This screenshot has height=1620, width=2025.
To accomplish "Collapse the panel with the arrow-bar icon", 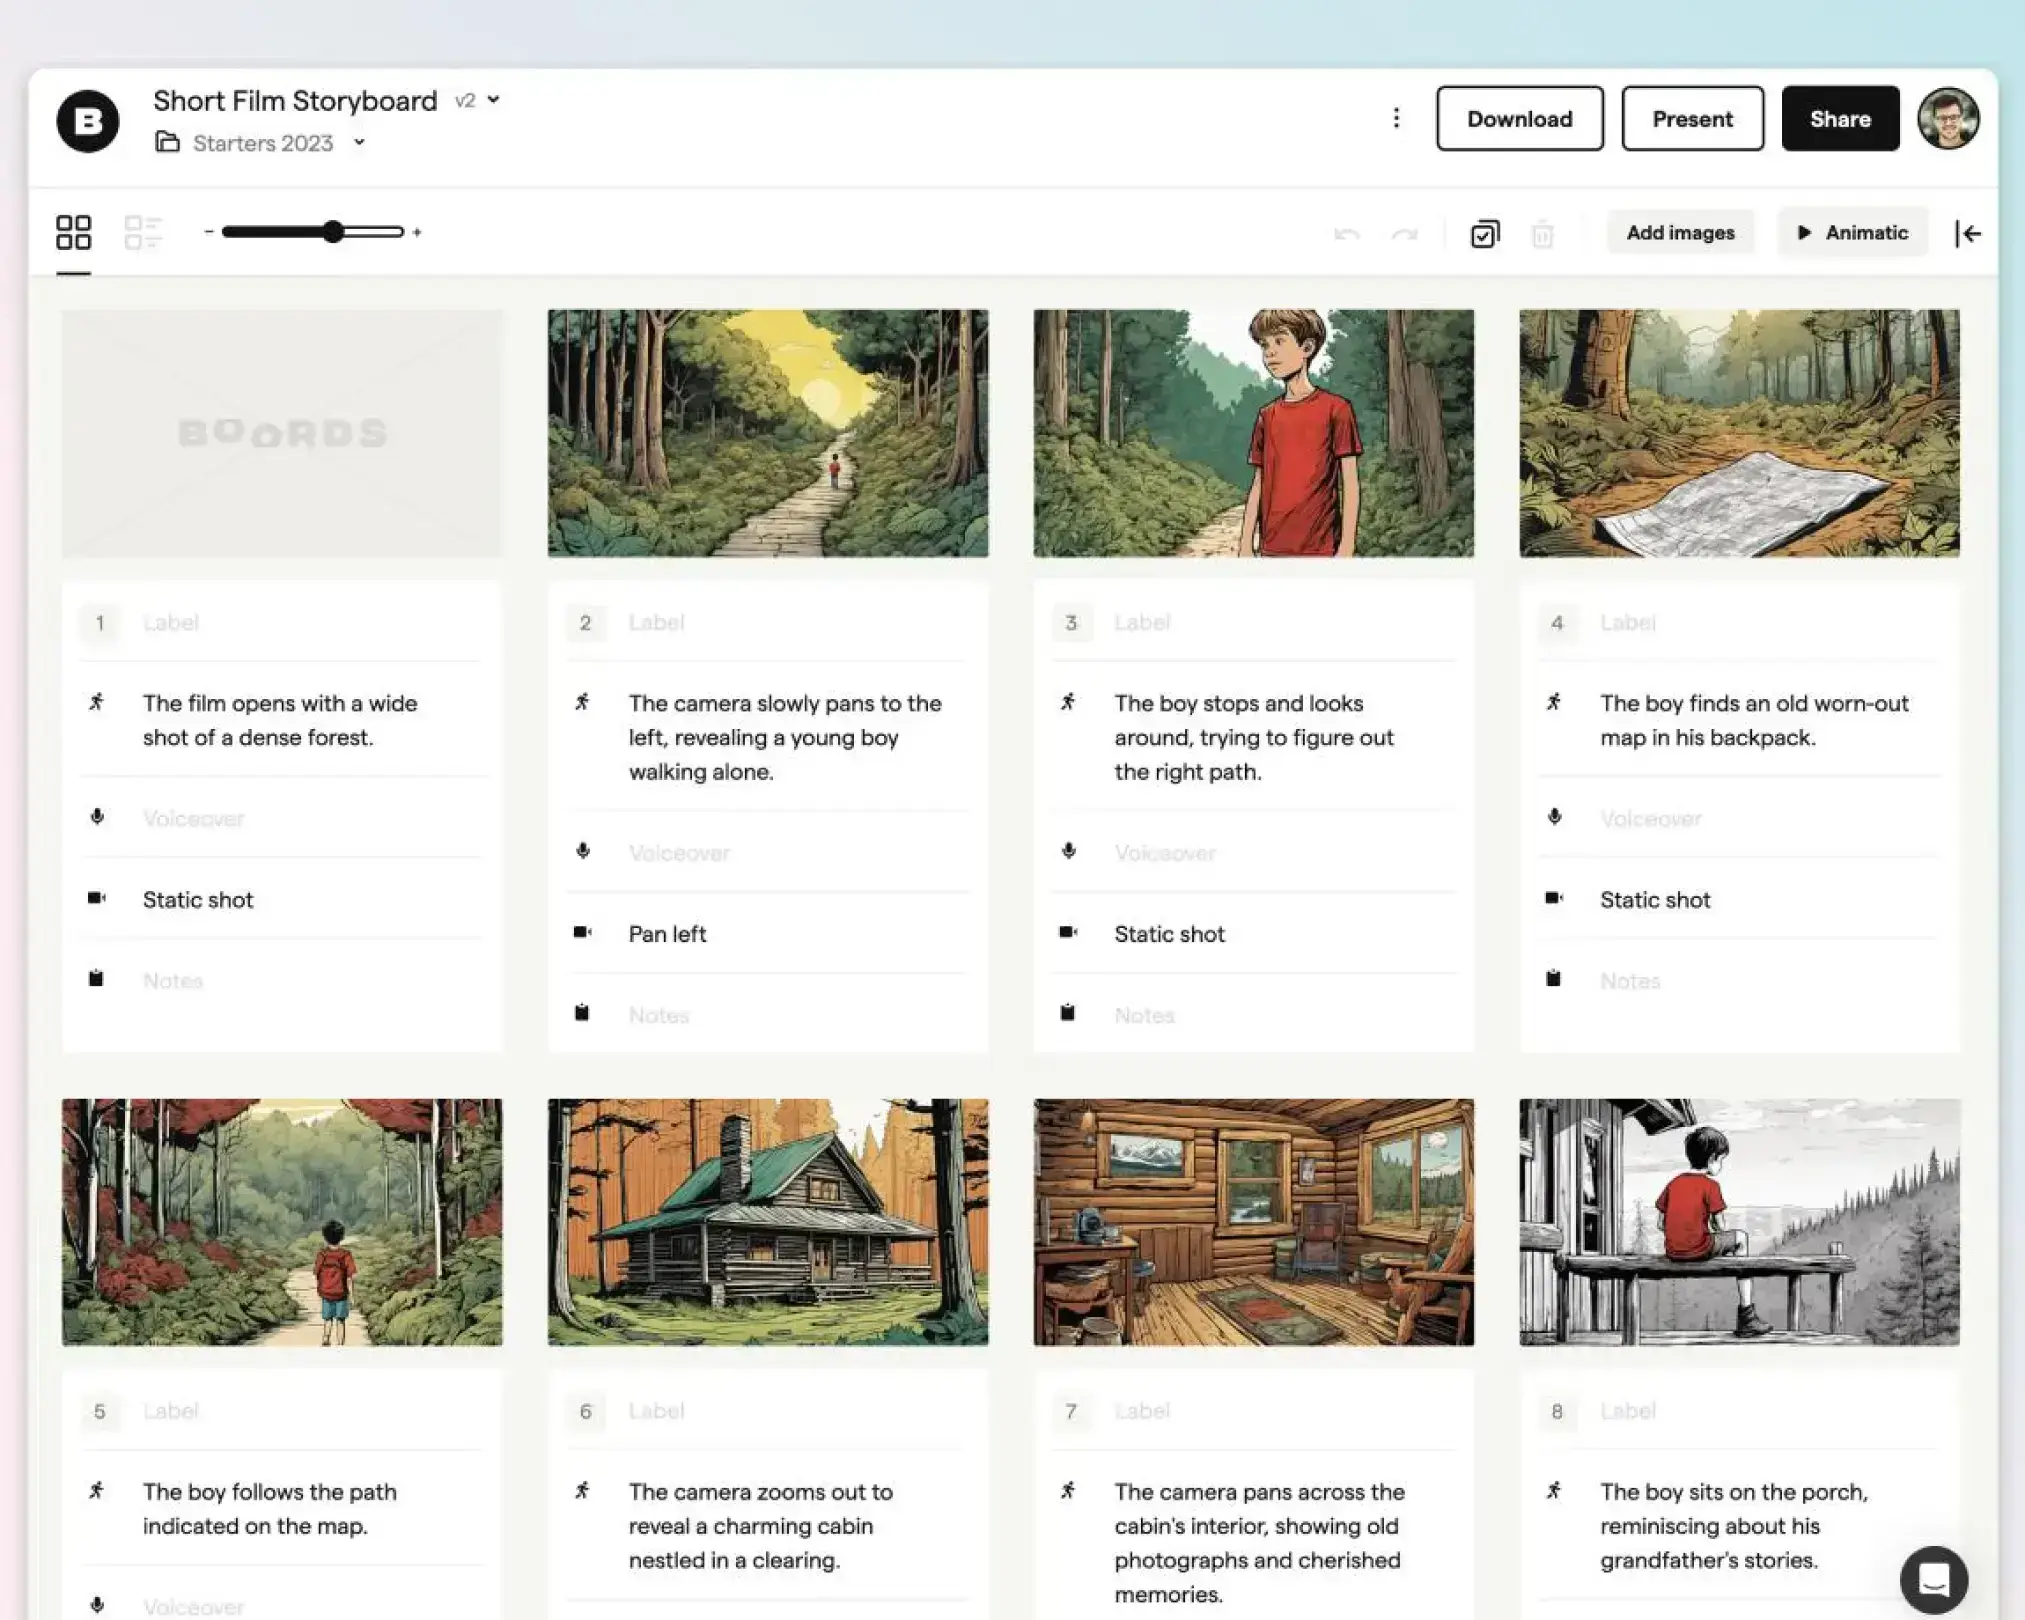I will click(x=1968, y=234).
